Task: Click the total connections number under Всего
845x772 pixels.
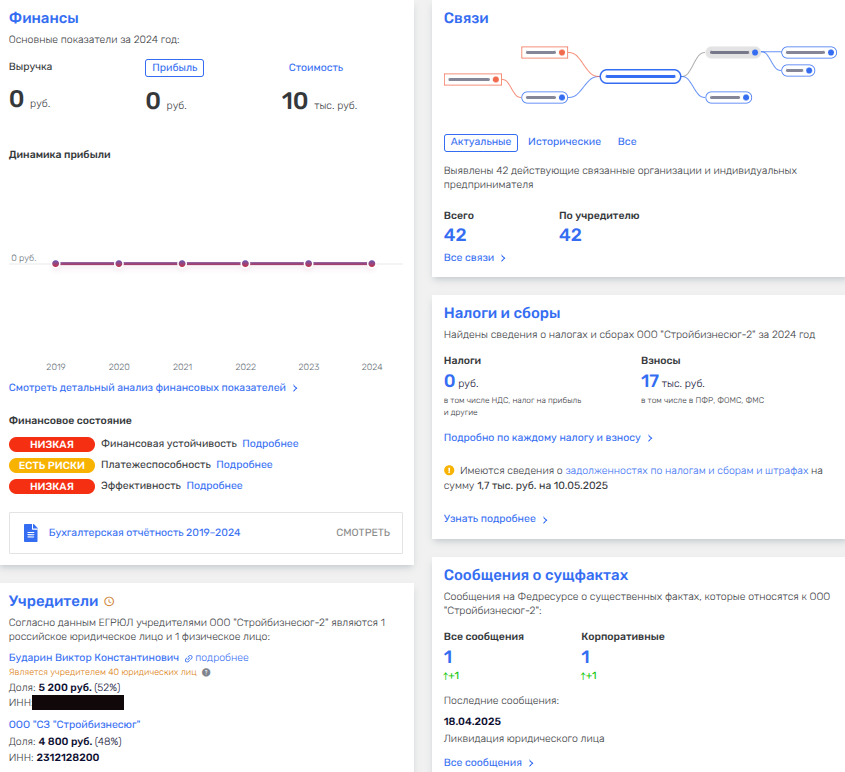Action: pos(455,235)
